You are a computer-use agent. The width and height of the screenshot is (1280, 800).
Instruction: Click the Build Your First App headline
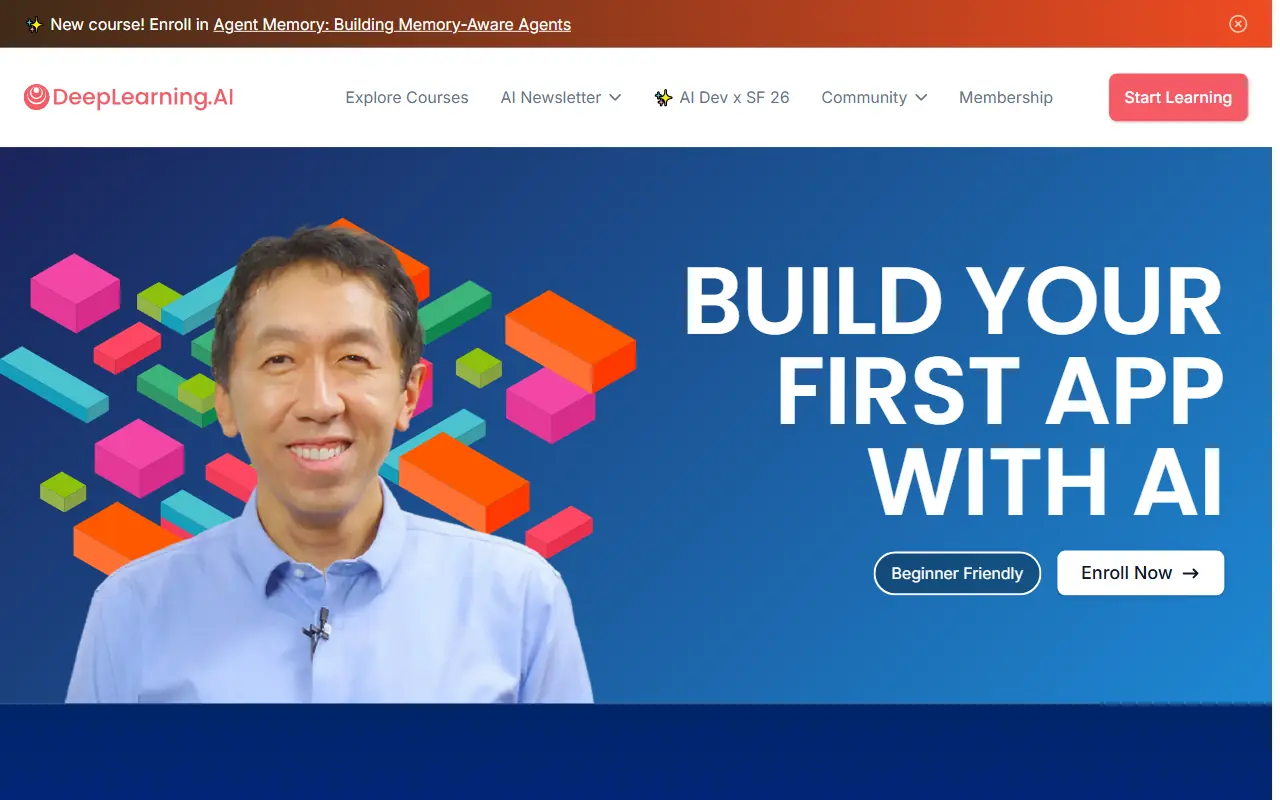[953, 391]
